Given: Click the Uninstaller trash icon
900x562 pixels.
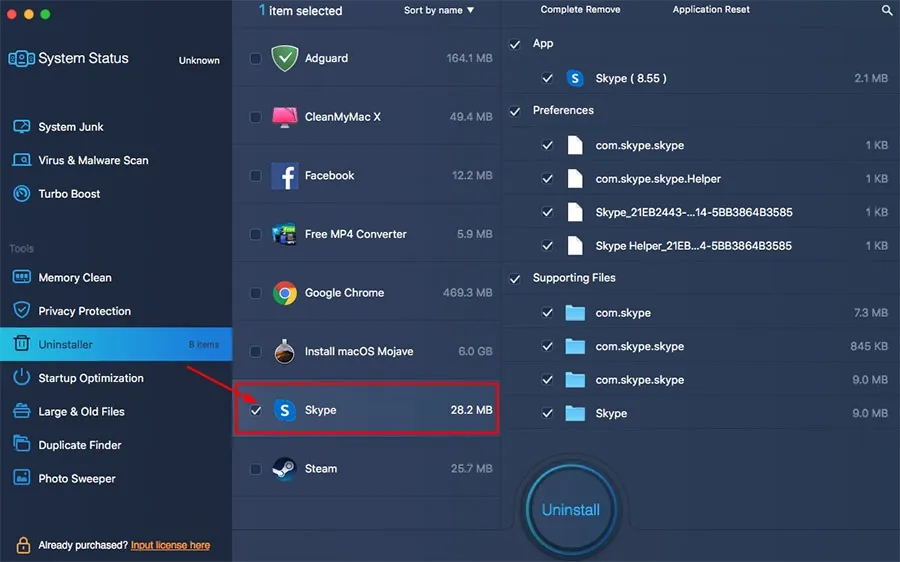Looking at the screenshot, I should [x=21, y=343].
